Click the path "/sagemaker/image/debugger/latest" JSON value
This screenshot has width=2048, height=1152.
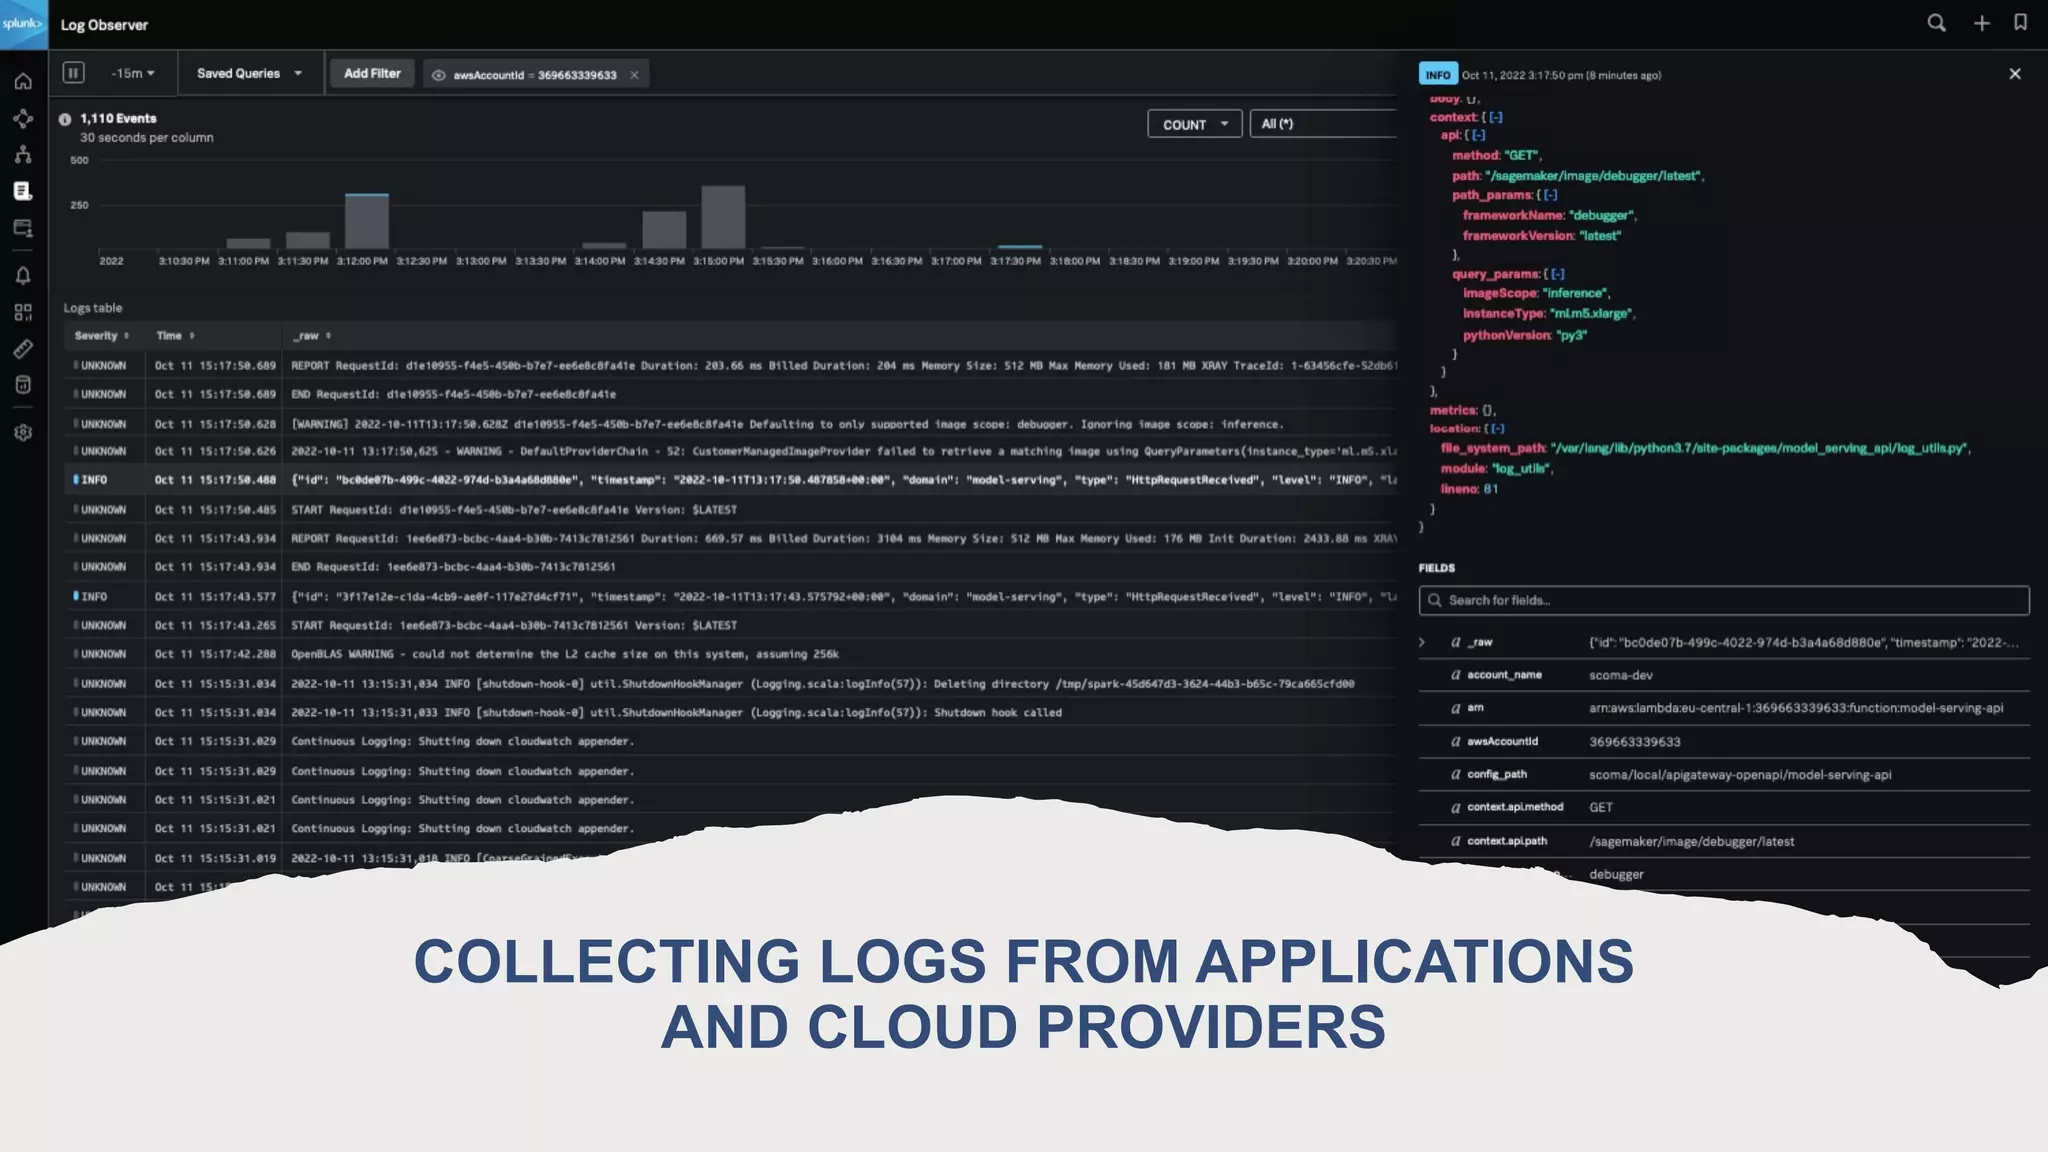(x=1592, y=176)
